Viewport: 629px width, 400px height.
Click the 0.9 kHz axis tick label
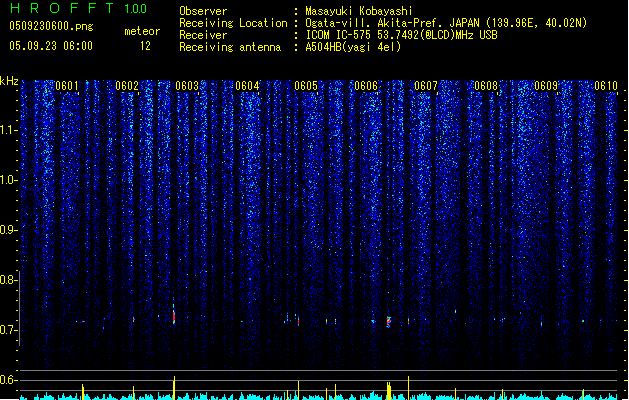[8, 230]
